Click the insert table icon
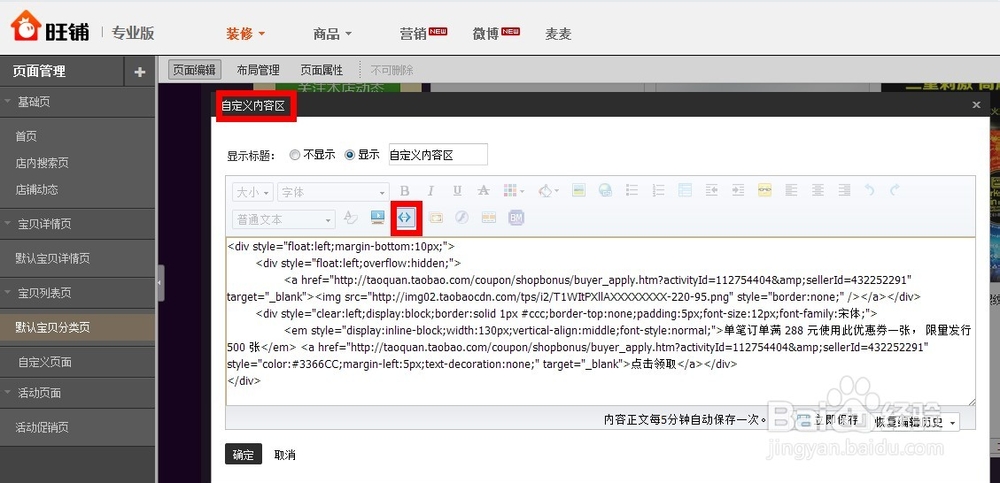1000x483 pixels. (x=685, y=190)
